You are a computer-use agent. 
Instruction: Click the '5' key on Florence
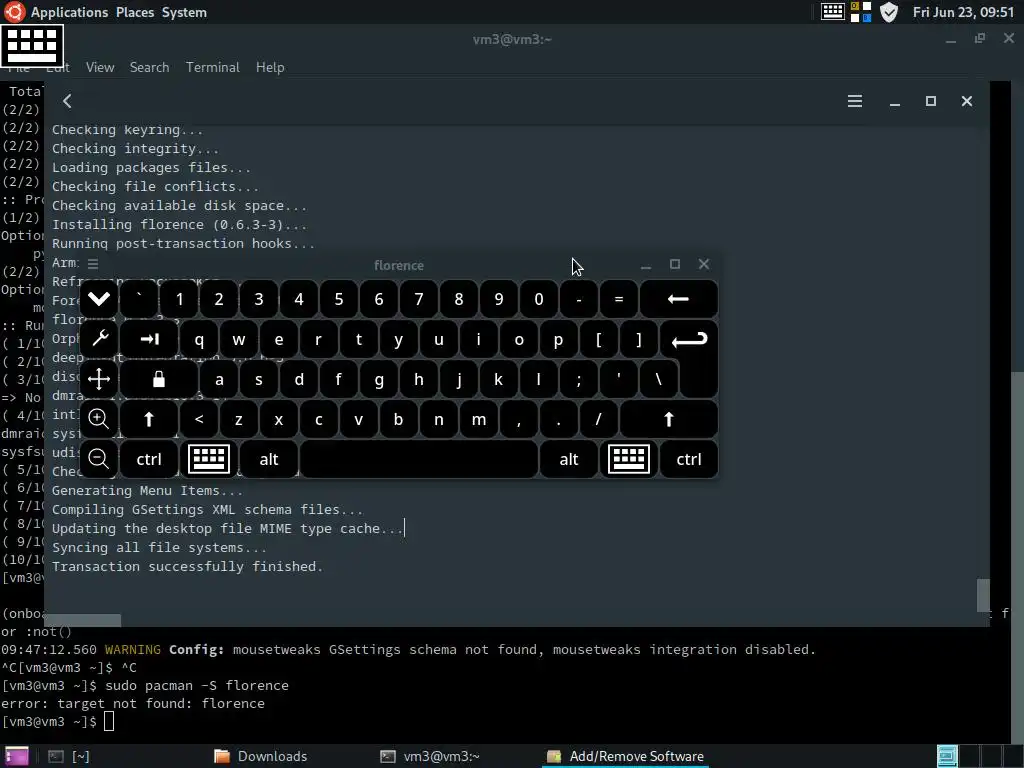(339, 299)
